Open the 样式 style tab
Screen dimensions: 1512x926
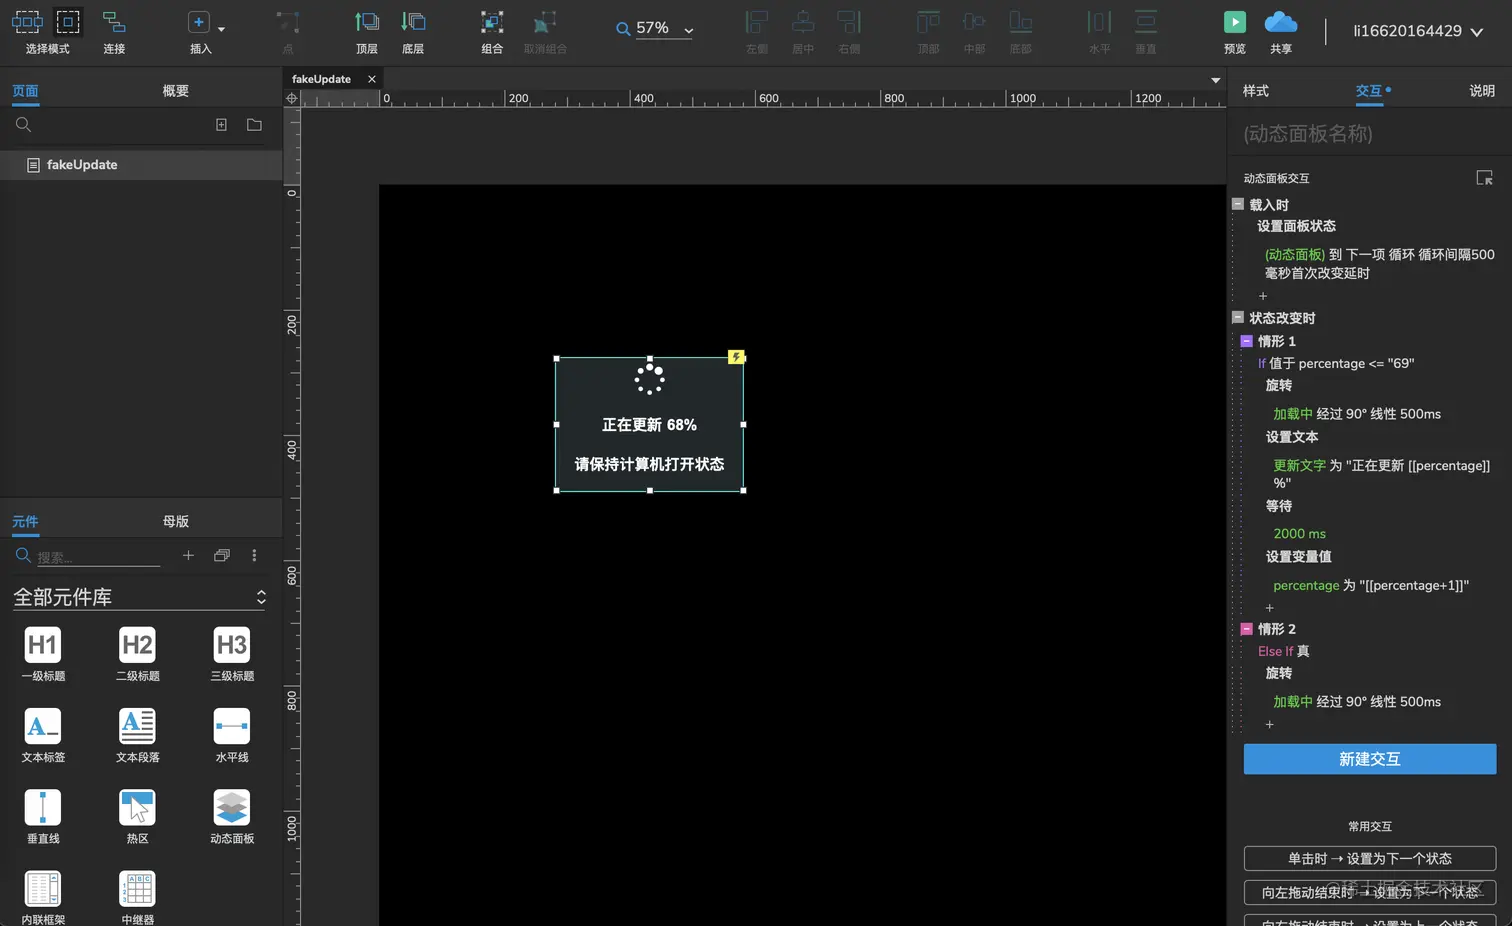tap(1256, 91)
